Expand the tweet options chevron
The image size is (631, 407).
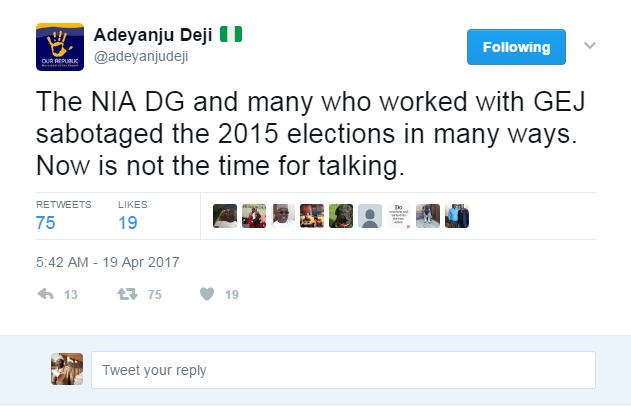(590, 46)
